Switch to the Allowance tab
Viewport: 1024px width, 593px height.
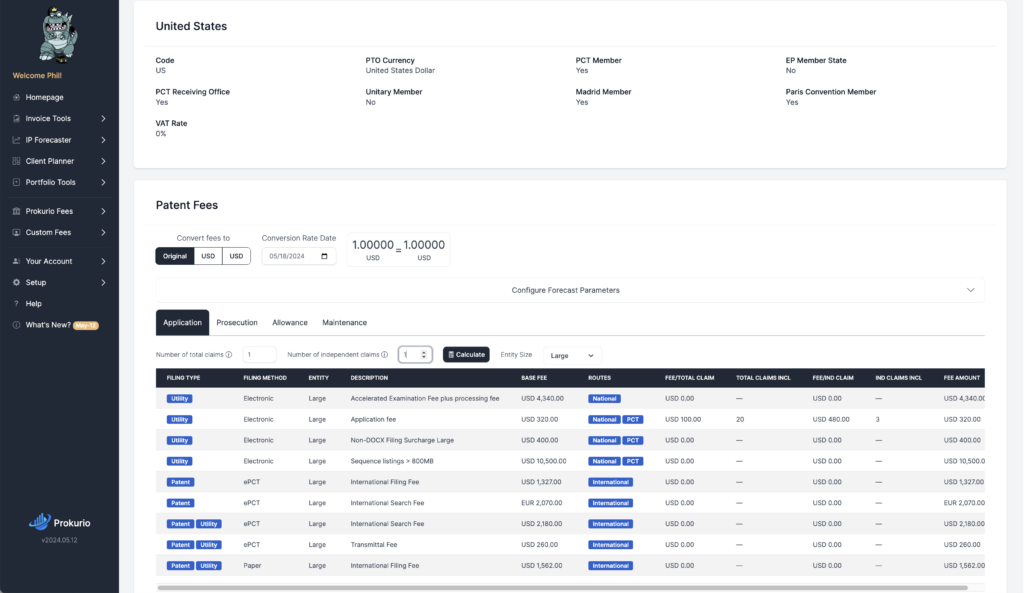click(x=290, y=323)
